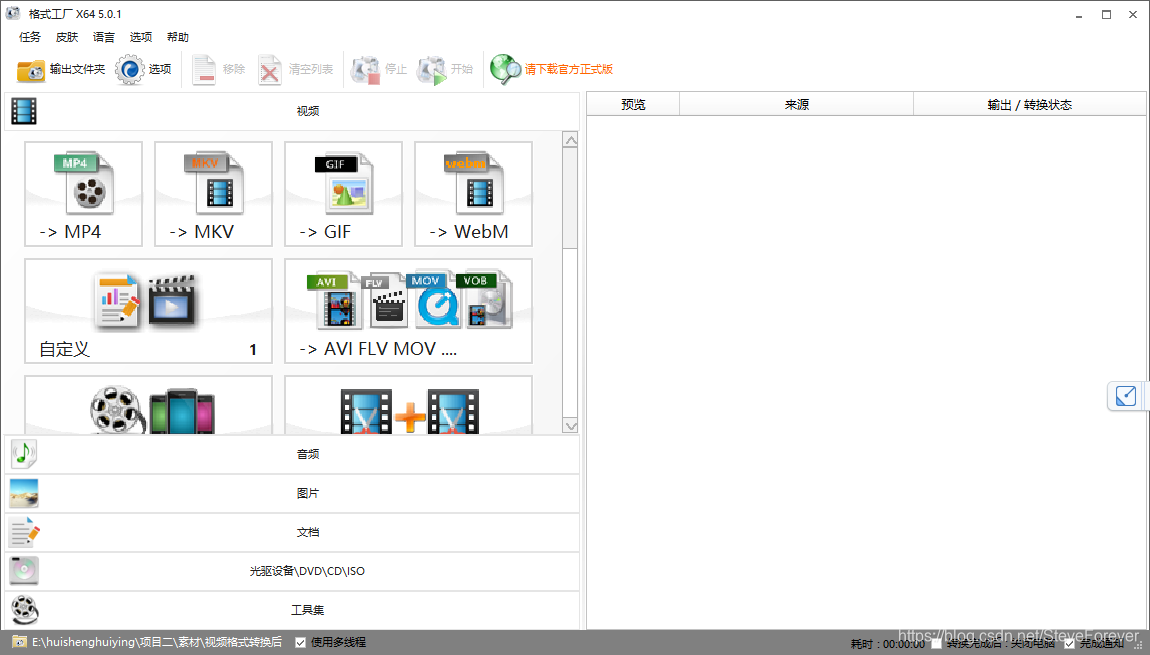The image size is (1150, 655).
Task: Uncheck 使用多线程 multithreading option
Action: pyautogui.click(x=298, y=642)
